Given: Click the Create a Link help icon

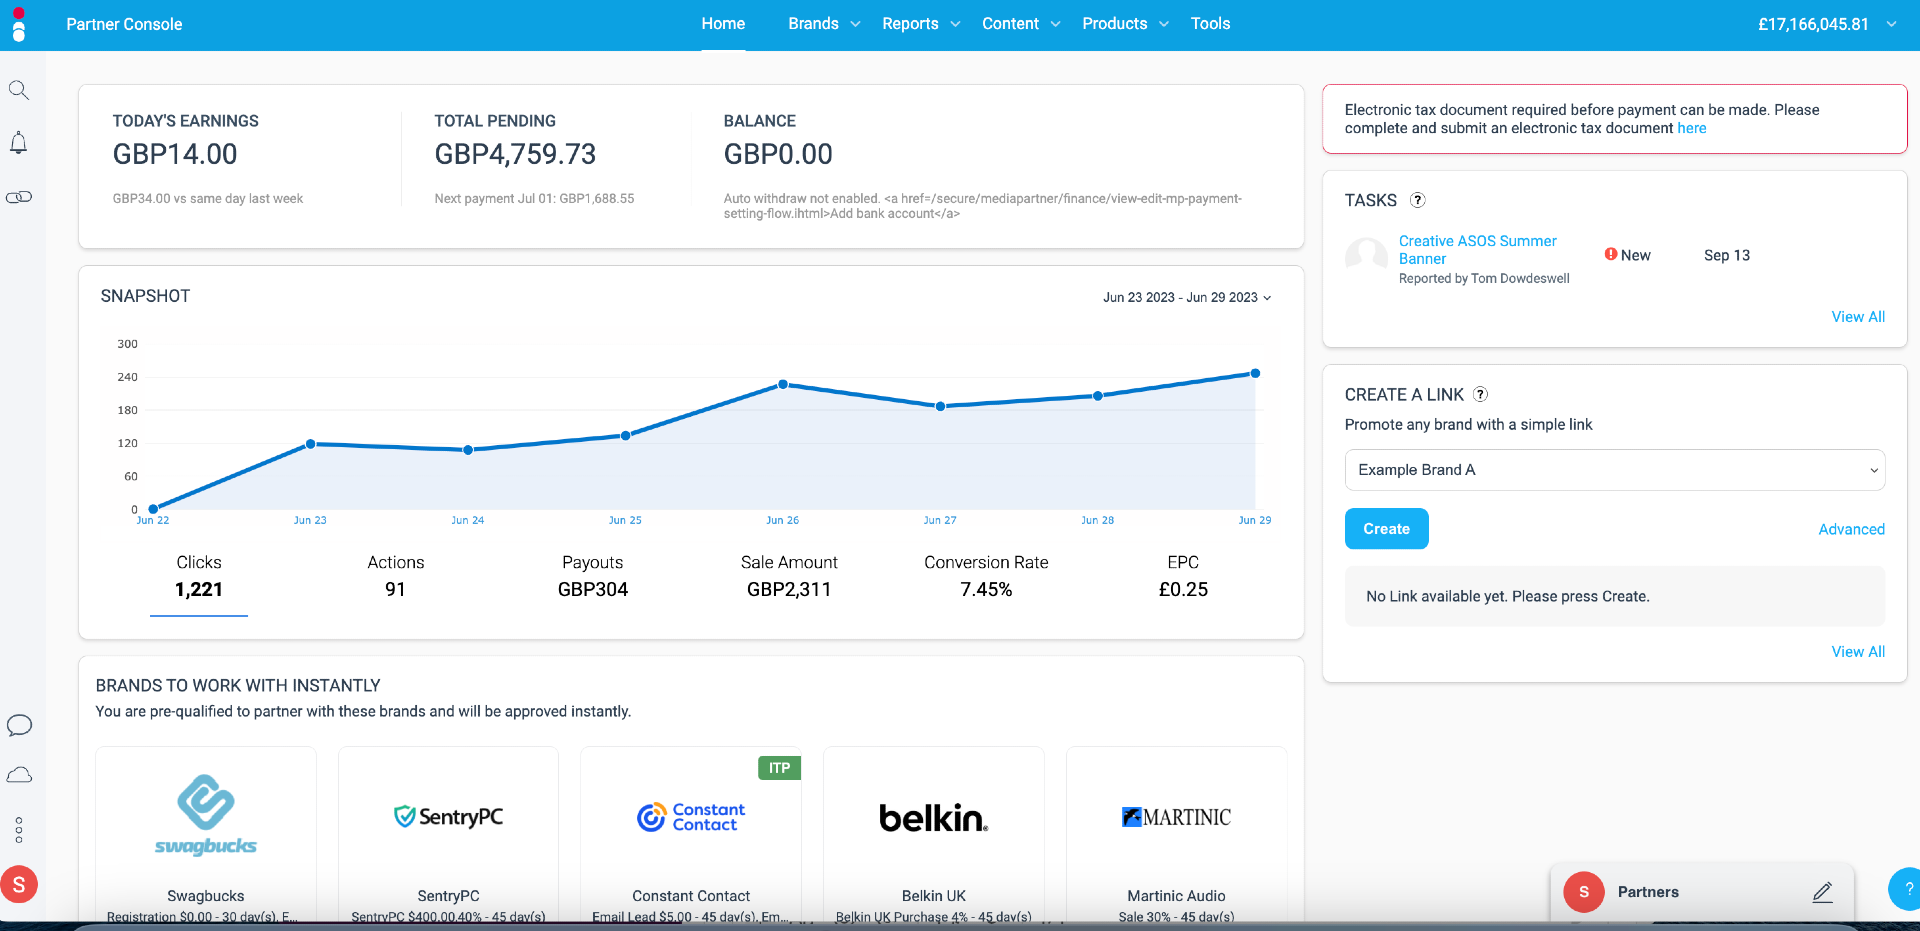Looking at the screenshot, I should (1481, 394).
